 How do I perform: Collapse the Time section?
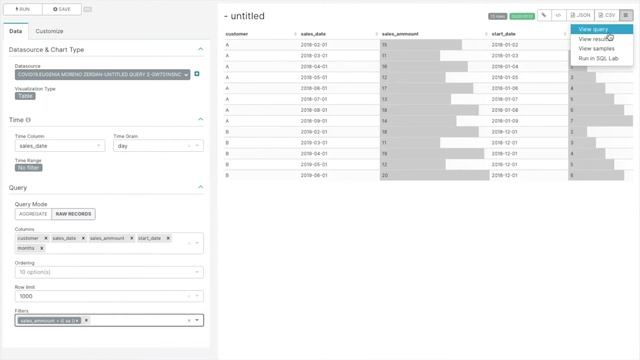click(200, 120)
